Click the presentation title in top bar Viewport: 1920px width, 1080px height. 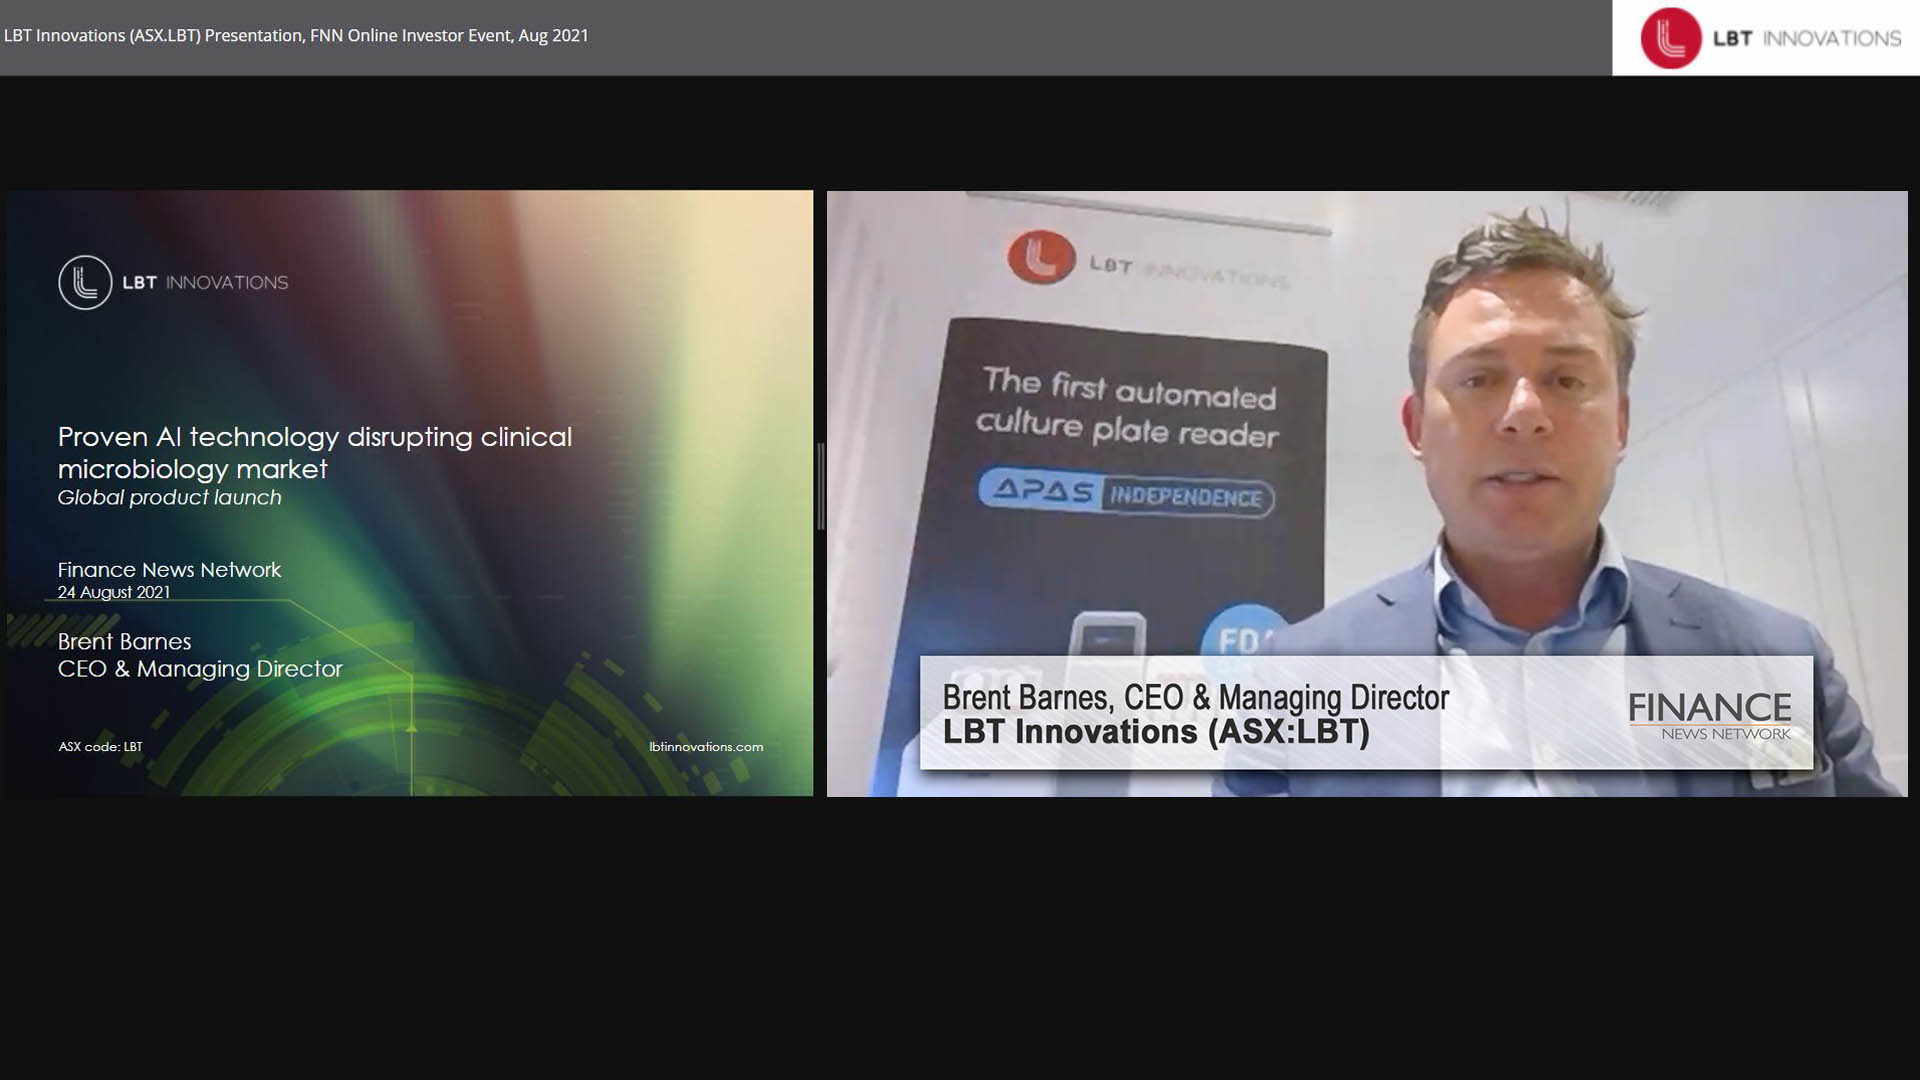[296, 36]
